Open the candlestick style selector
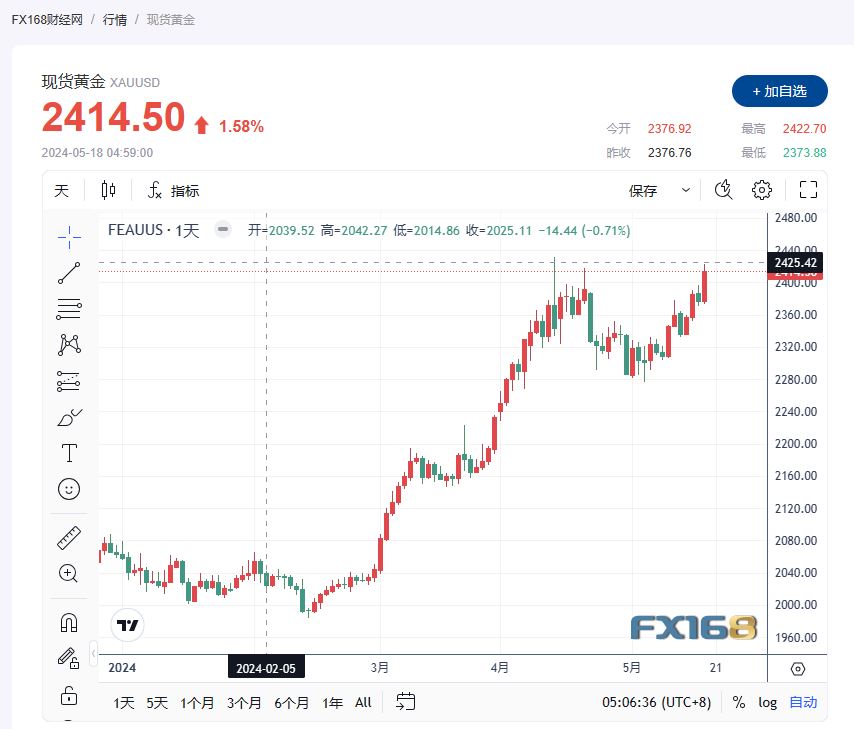 [x=108, y=189]
